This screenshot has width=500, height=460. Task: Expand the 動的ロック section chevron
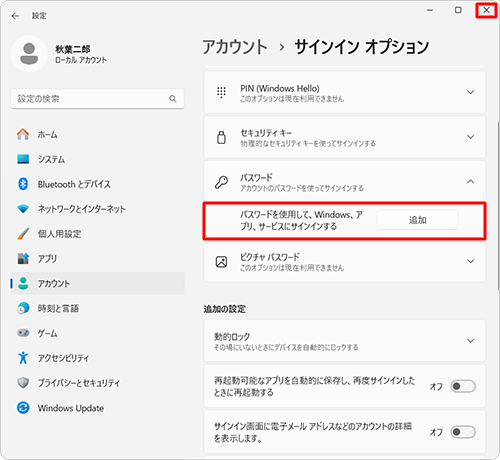pos(470,341)
